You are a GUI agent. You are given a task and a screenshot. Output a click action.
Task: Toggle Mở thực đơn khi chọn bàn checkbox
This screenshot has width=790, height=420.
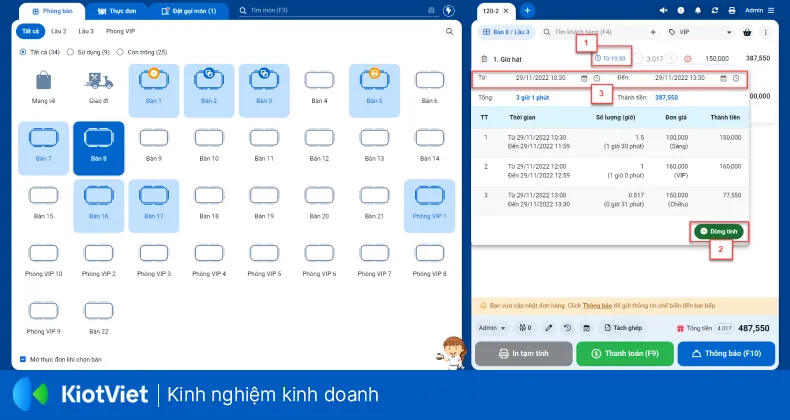(x=24, y=359)
